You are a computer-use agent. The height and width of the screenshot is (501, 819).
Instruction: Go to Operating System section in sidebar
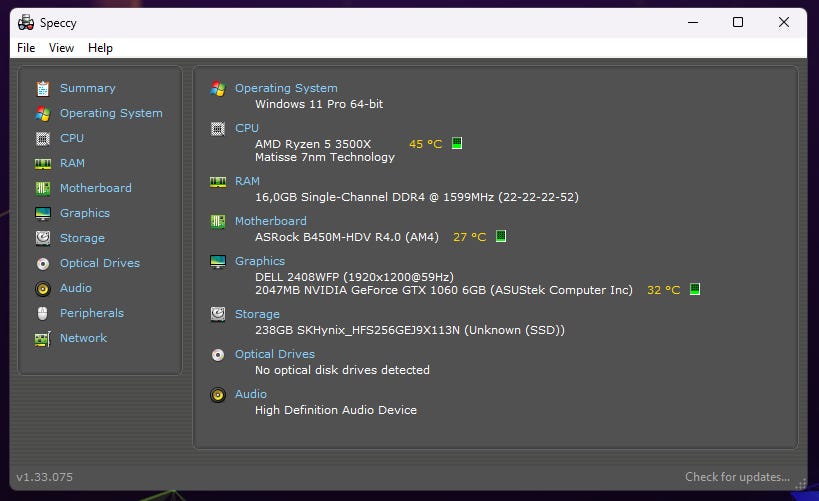pyautogui.click(x=111, y=113)
